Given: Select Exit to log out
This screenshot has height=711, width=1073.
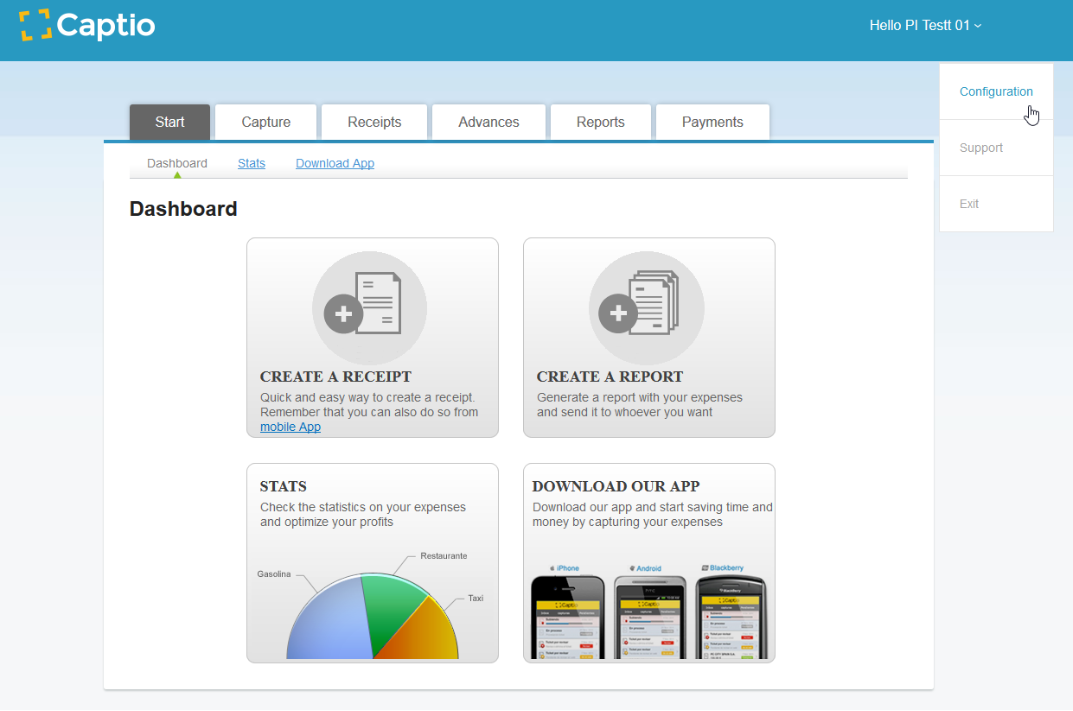Looking at the screenshot, I should 969,204.
